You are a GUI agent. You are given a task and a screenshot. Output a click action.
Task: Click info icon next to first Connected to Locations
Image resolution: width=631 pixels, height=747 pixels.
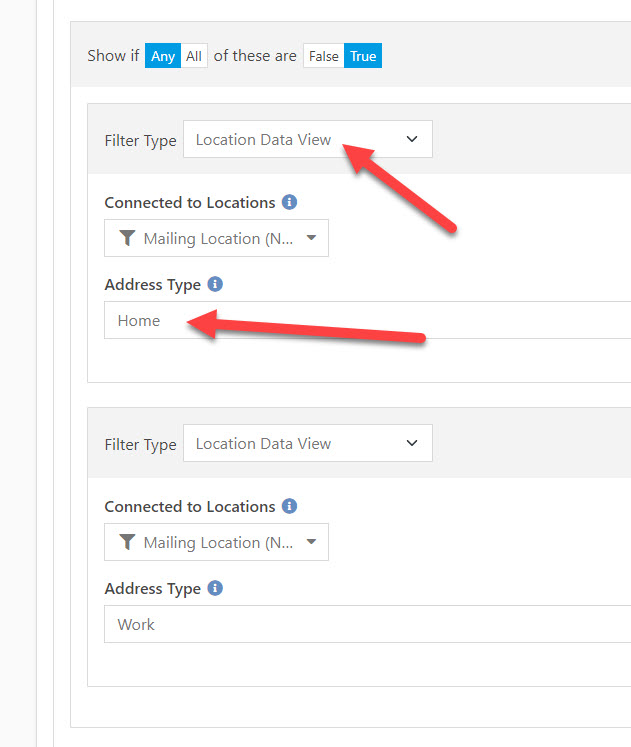click(x=290, y=202)
